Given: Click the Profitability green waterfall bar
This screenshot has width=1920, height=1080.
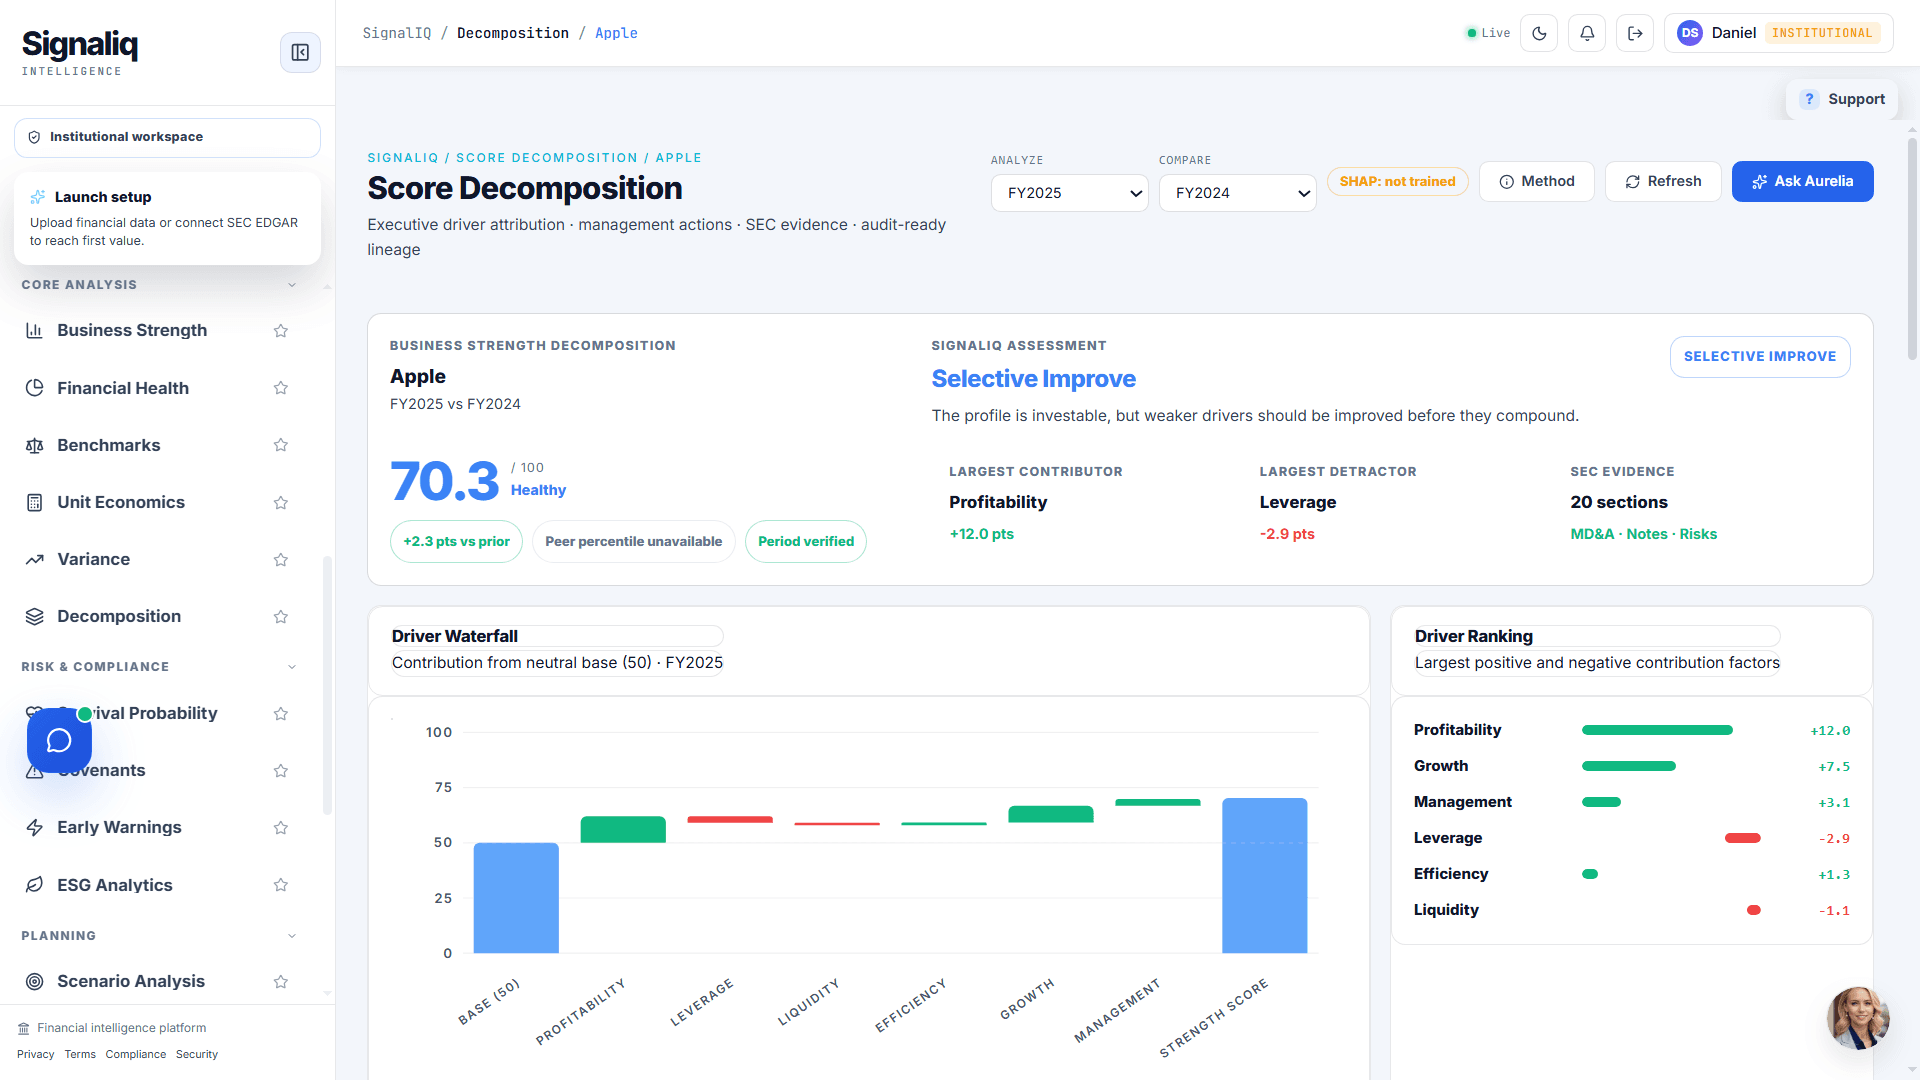Looking at the screenshot, I should click(623, 830).
